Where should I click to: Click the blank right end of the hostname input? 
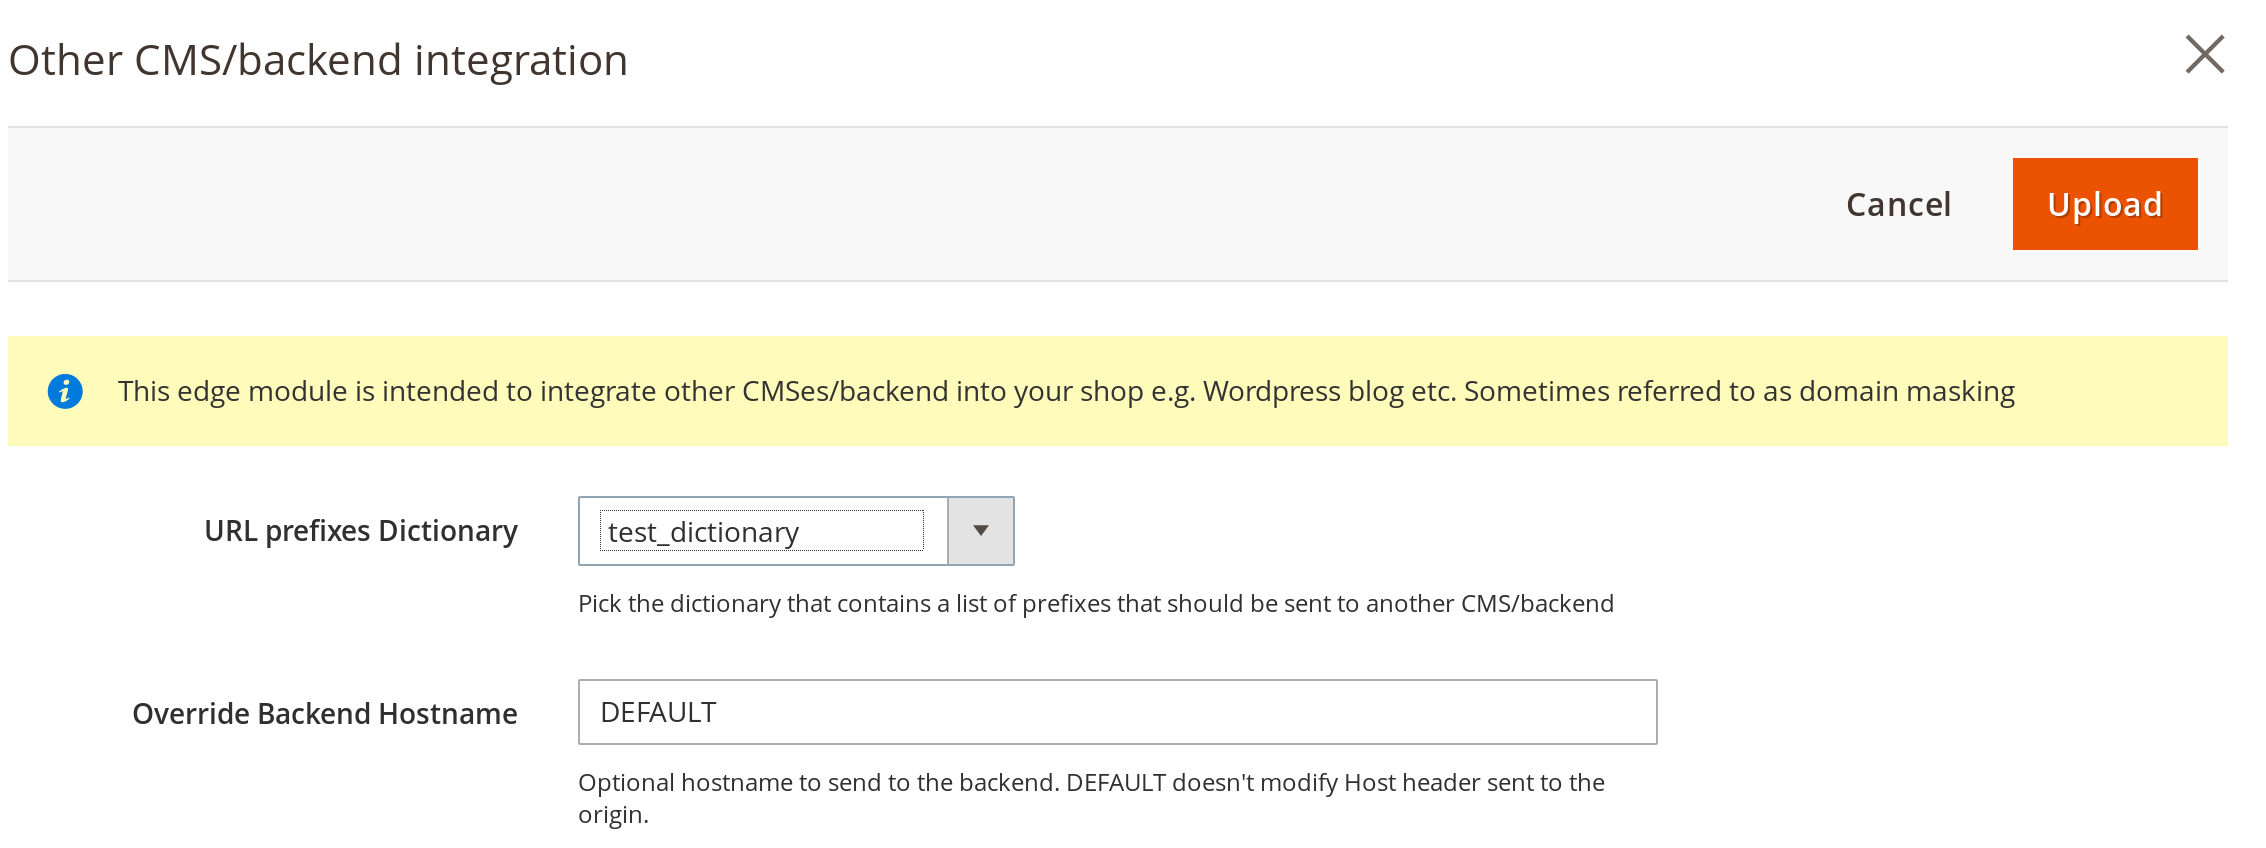click(x=1560, y=712)
